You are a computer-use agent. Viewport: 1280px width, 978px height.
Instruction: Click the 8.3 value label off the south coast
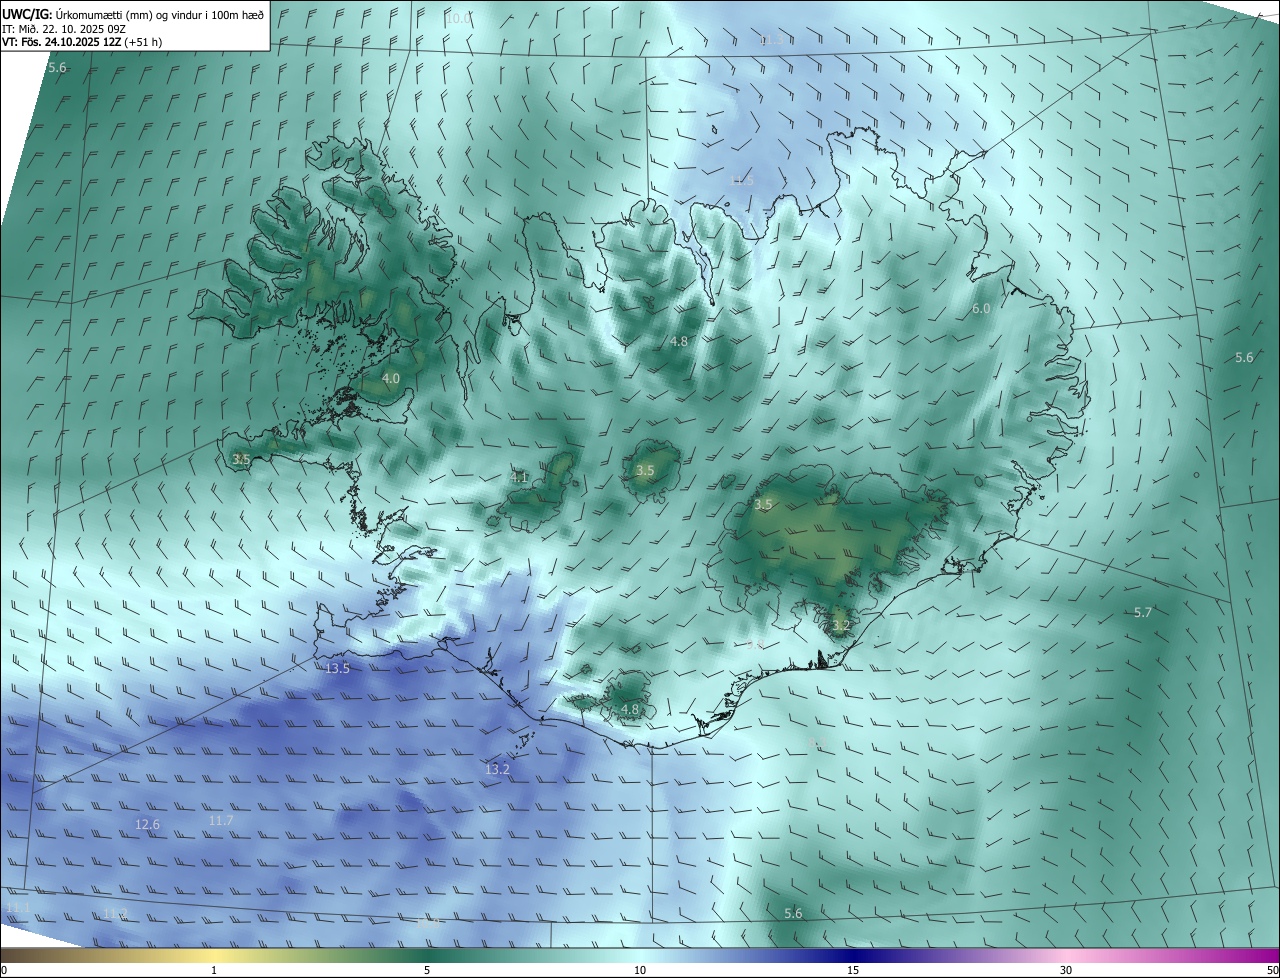point(817,741)
